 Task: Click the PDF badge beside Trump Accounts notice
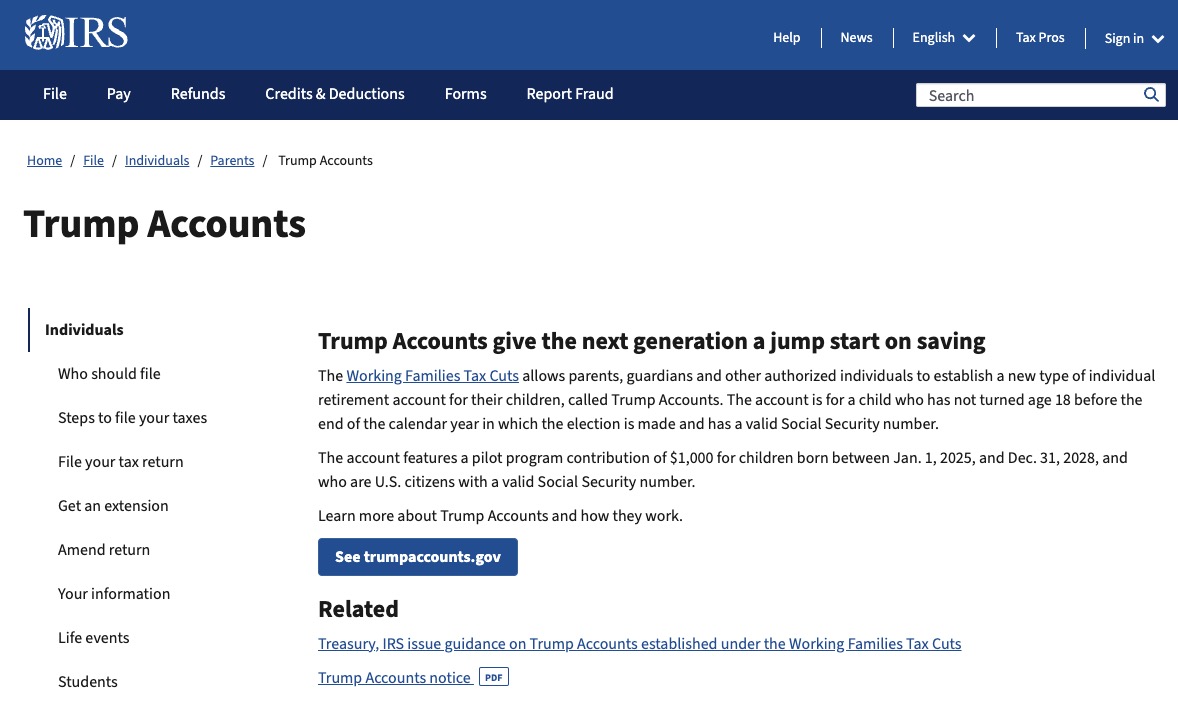click(x=493, y=677)
